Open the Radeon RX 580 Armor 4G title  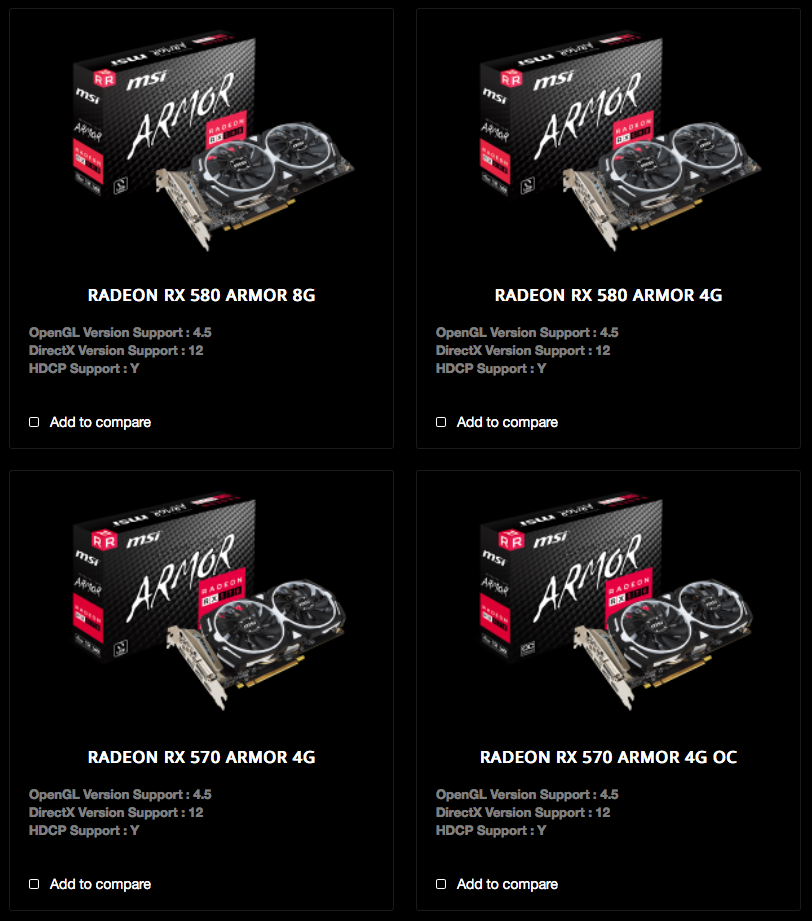(609, 295)
